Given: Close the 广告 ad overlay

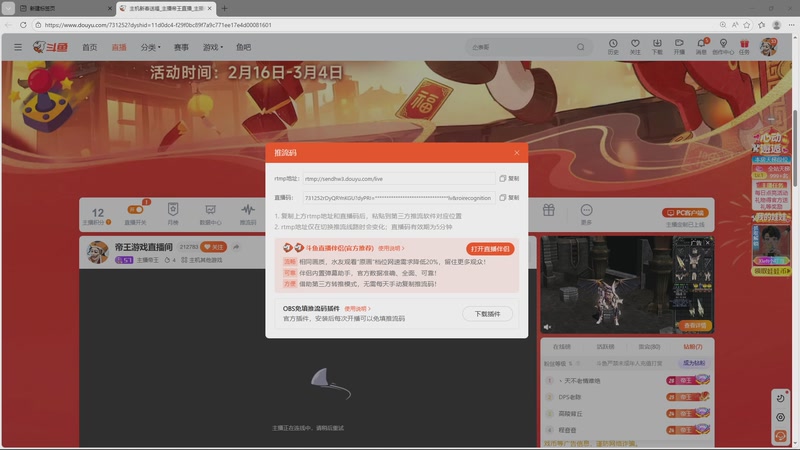Looking at the screenshot, I should tap(707, 243).
